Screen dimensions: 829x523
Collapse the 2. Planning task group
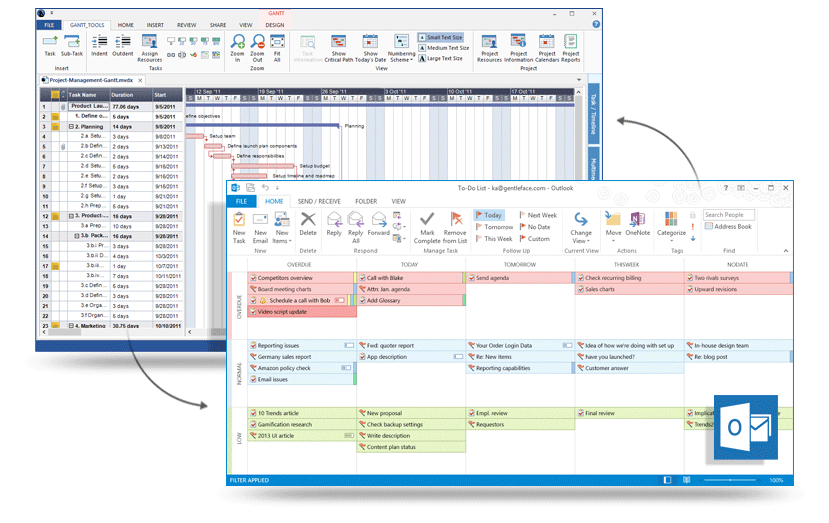coord(71,127)
